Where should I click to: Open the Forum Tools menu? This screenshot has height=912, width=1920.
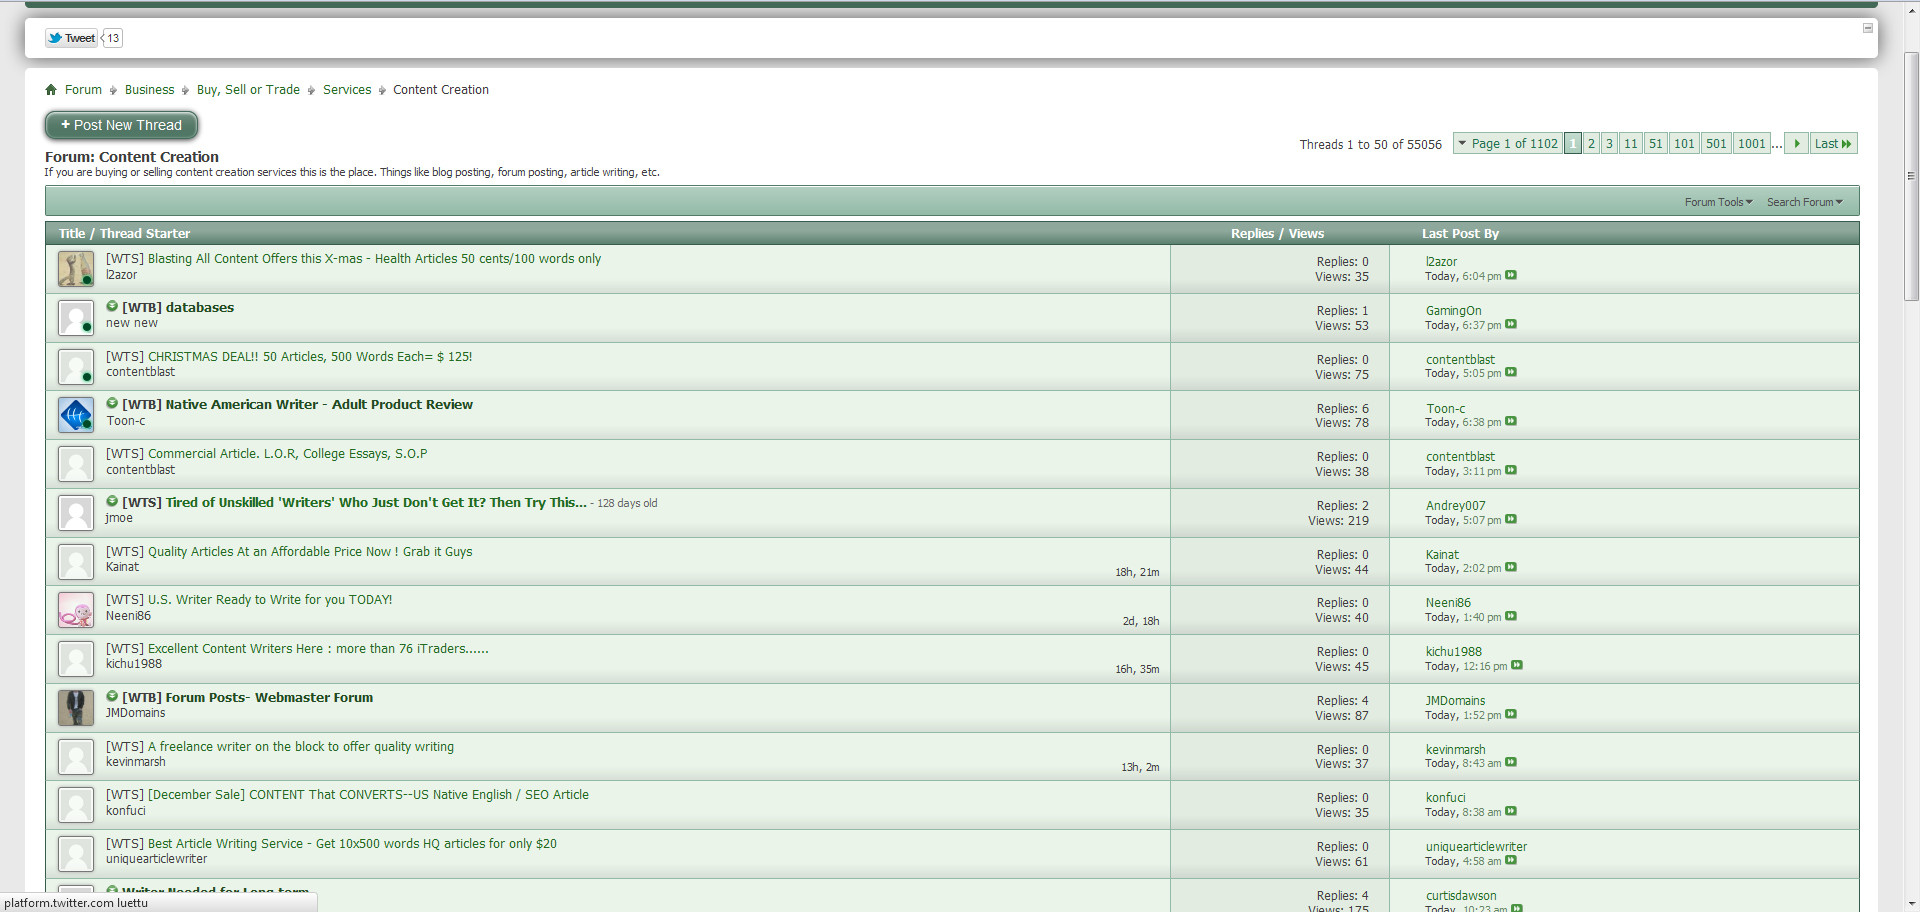pos(1718,202)
